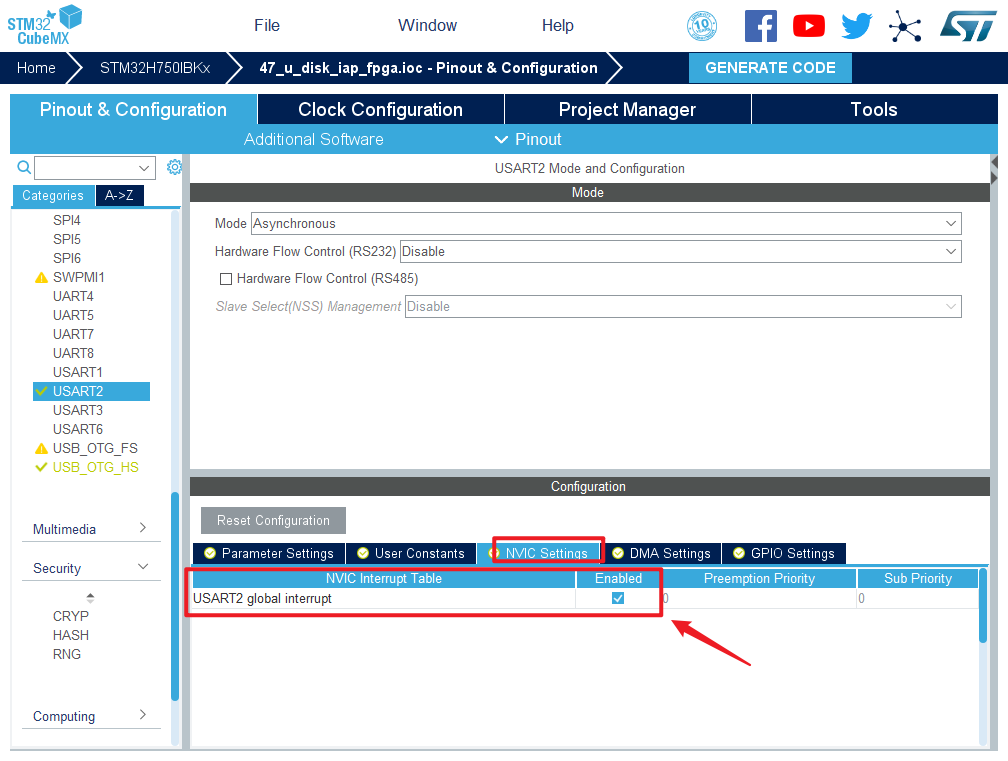
Task: Expand the Computing category
Action: 90,716
